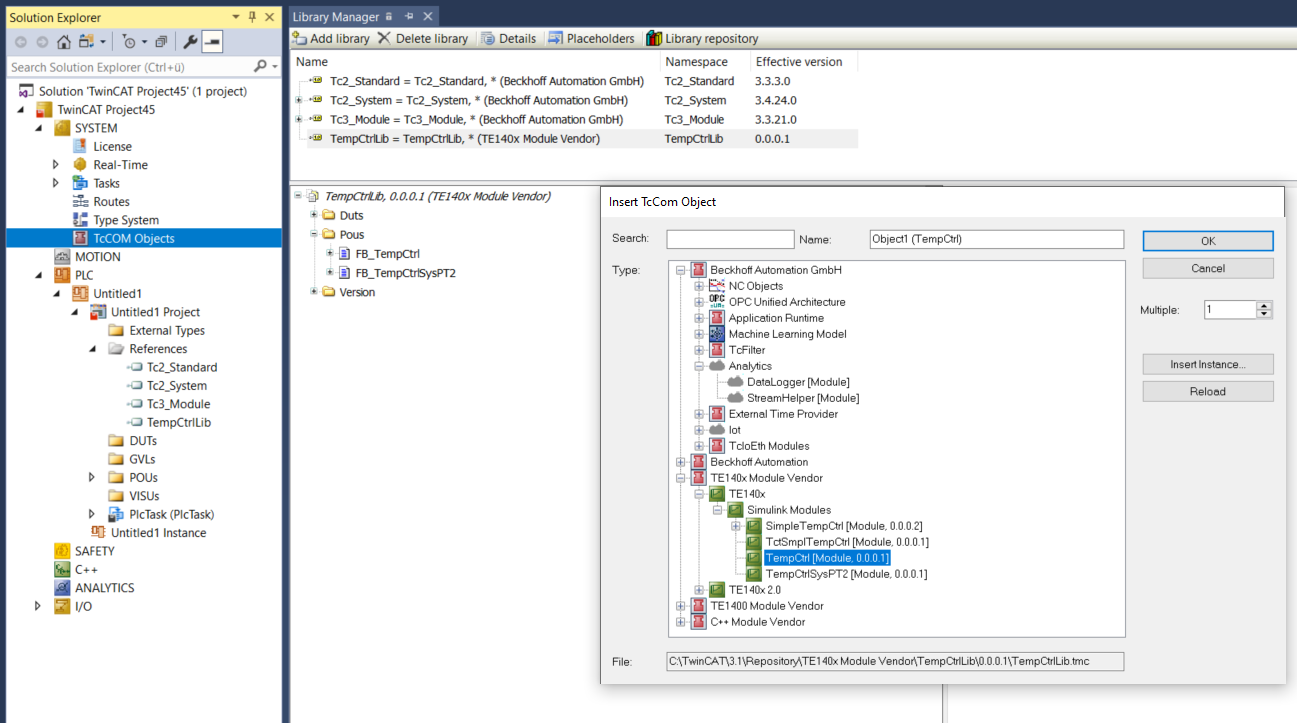The width and height of the screenshot is (1297, 723).
Task: Toggle the Show All Files button in Solution Explorer
Action: point(212,42)
